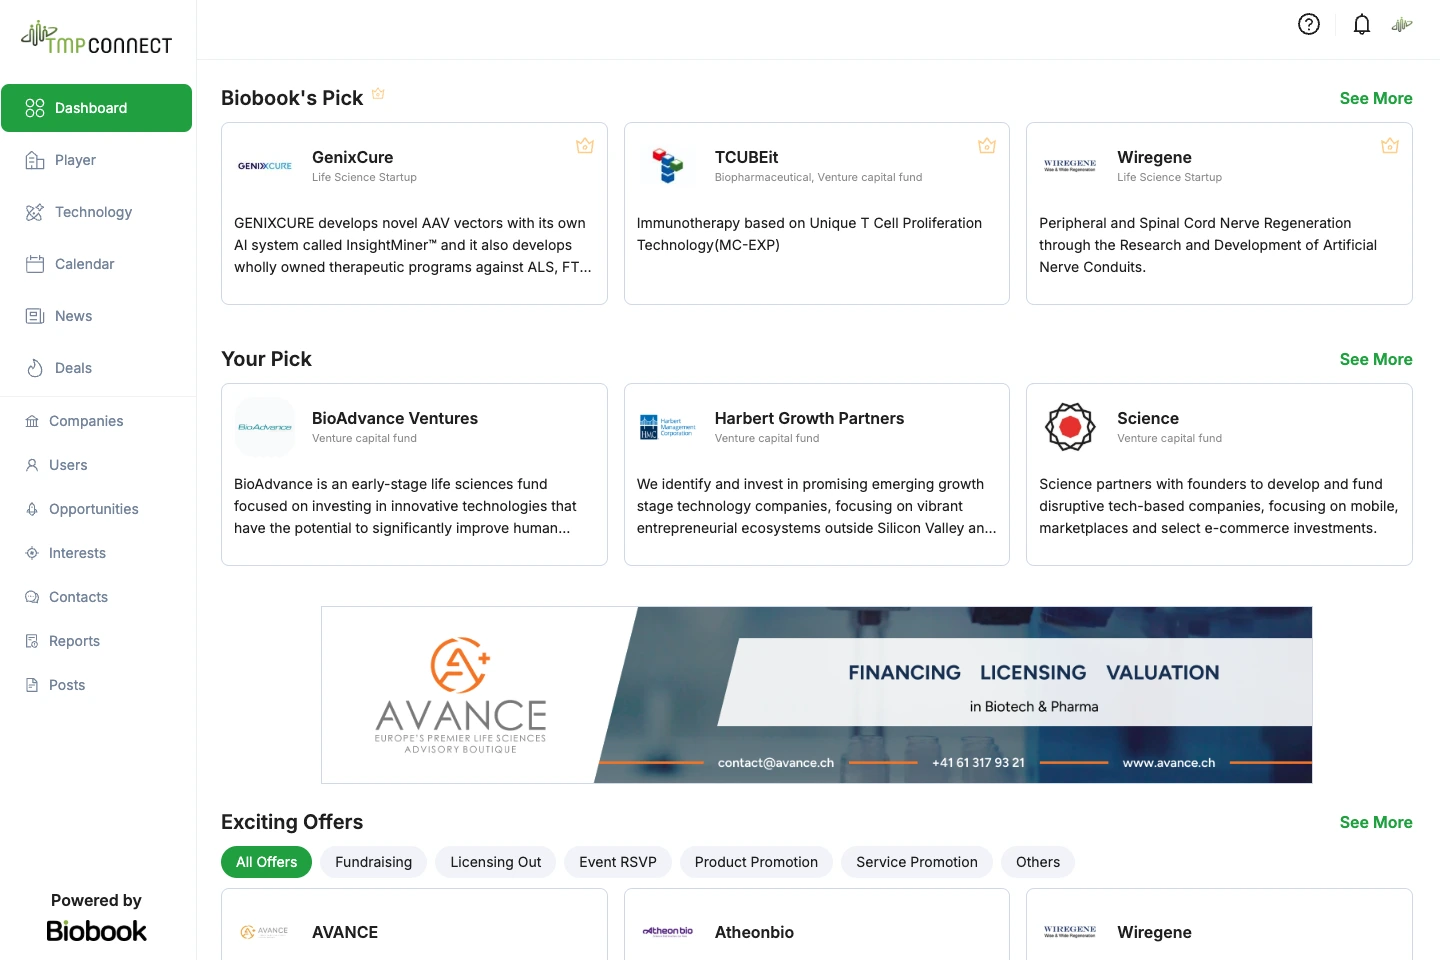The image size is (1440, 960).
Task: Click See More for Exciting Offers
Action: coord(1376,822)
